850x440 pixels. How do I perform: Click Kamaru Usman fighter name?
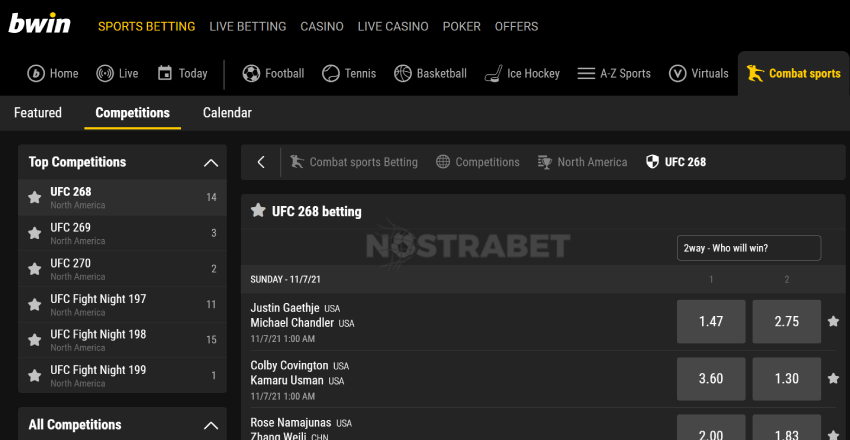coord(287,380)
